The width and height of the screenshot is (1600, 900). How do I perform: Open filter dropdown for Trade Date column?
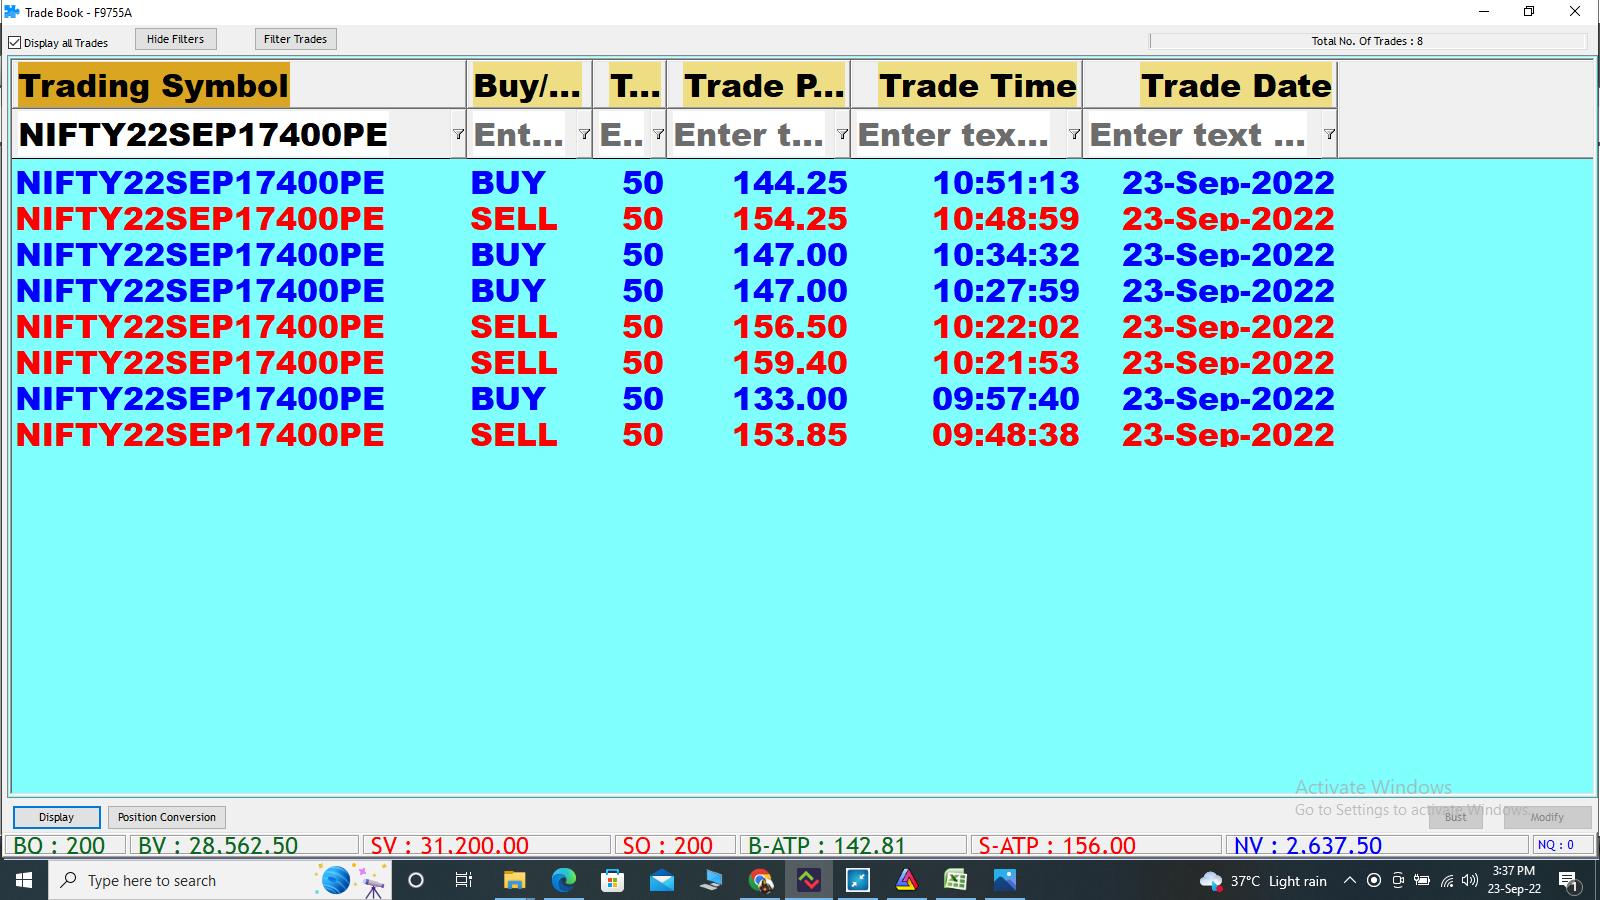tap(1329, 134)
